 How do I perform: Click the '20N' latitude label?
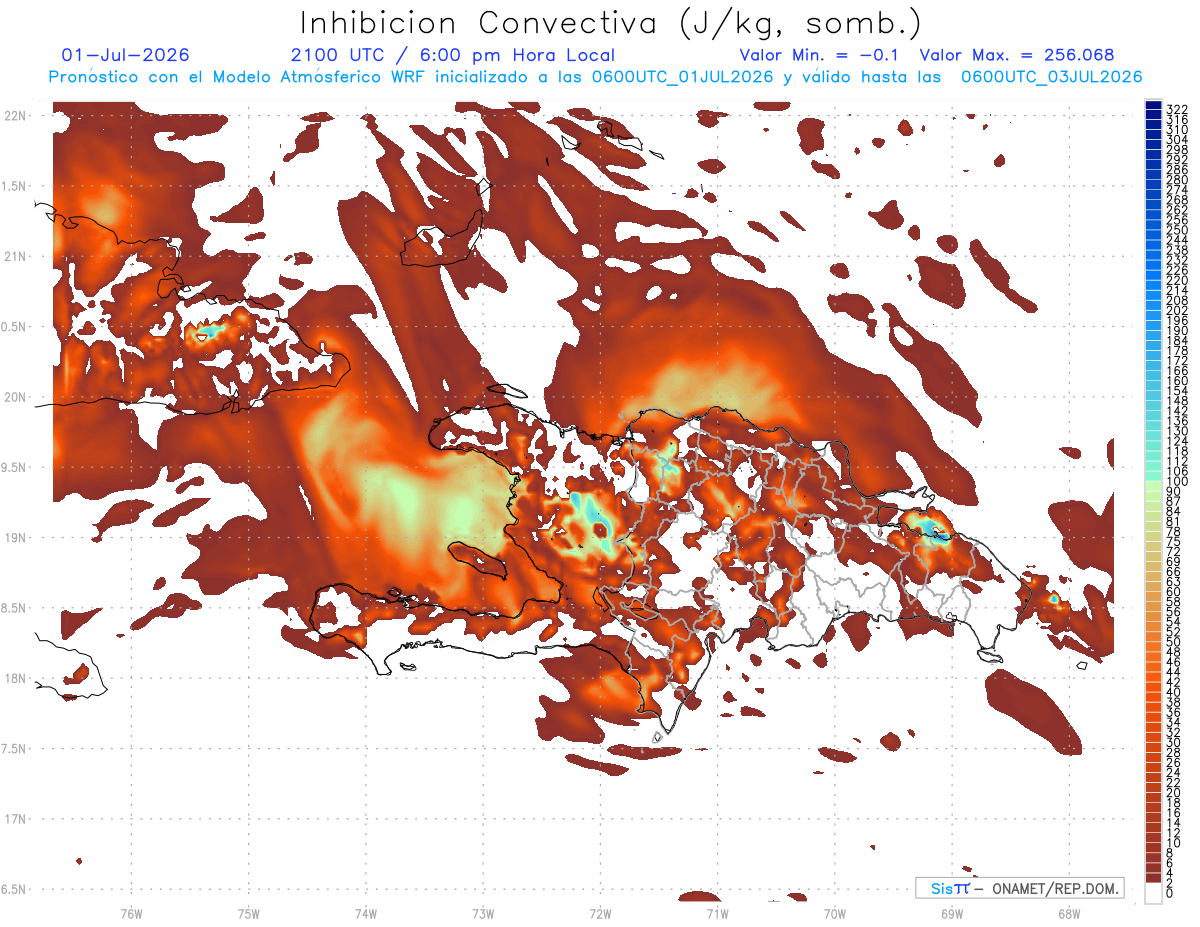point(15,397)
